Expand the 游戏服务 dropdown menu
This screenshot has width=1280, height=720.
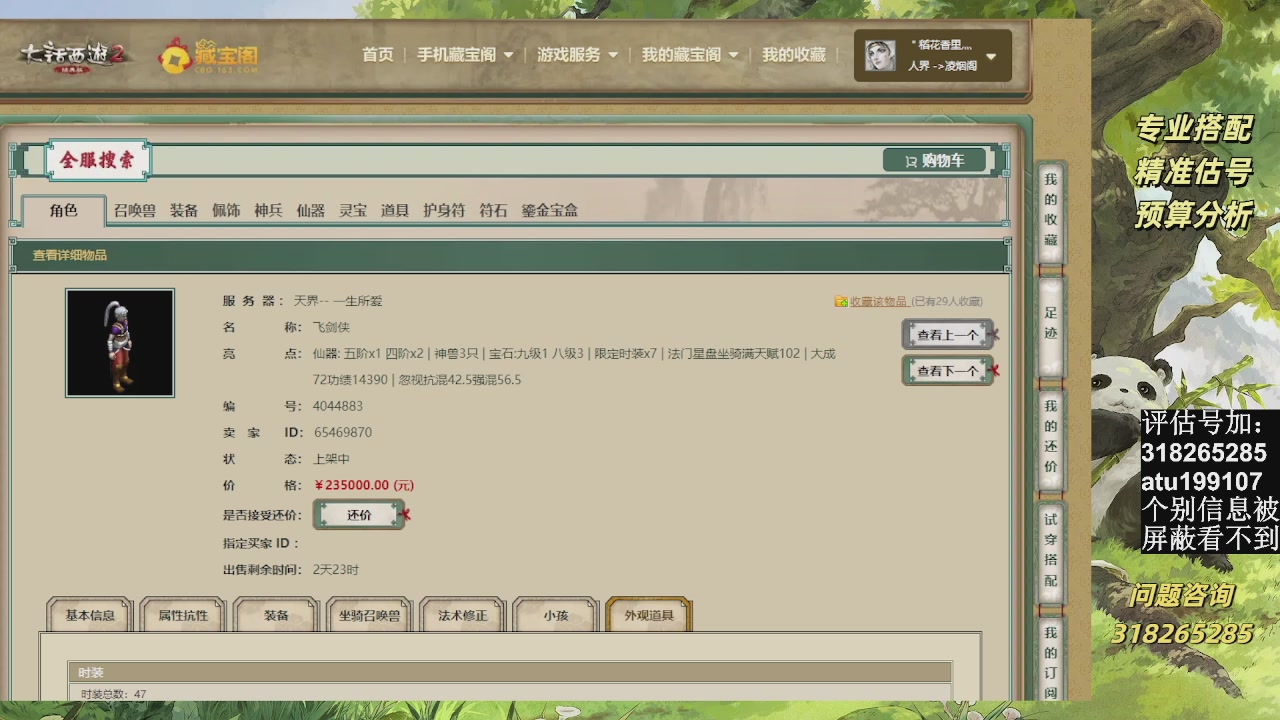577,55
